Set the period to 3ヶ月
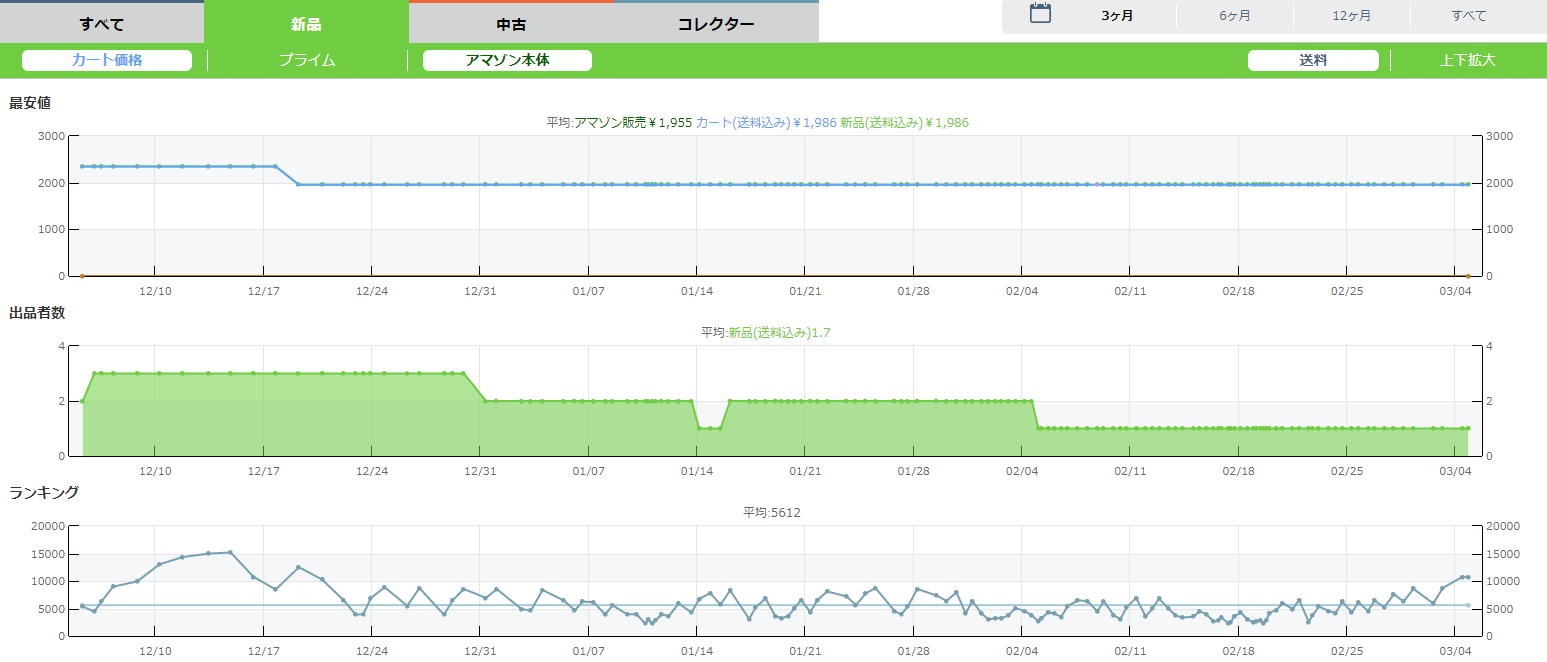 pos(1117,16)
